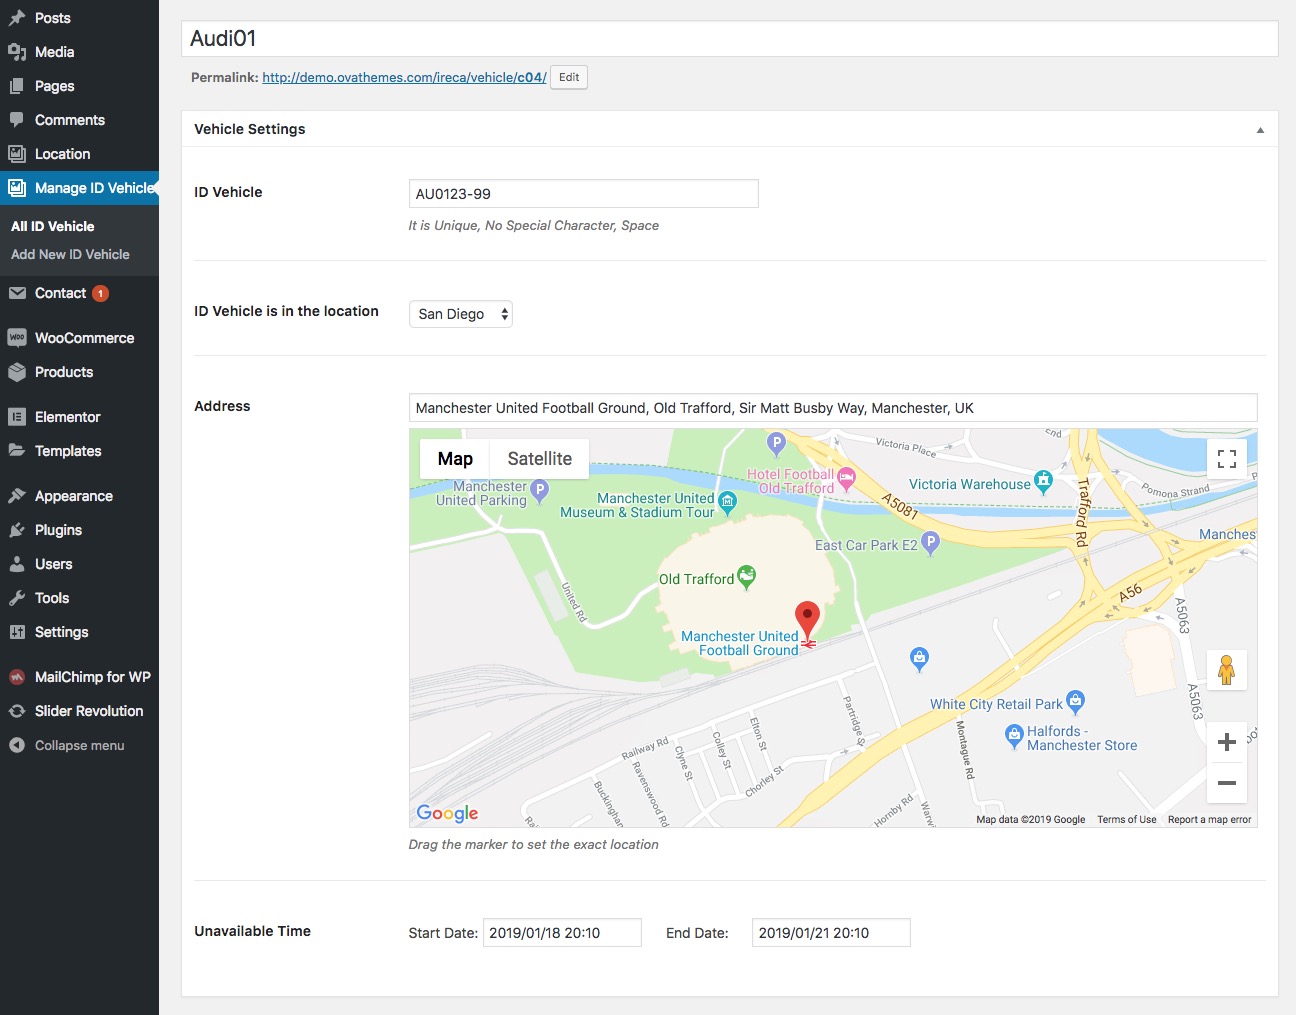Open WooCommerce in the sidebar
The height and width of the screenshot is (1015, 1296).
(84, 338)
